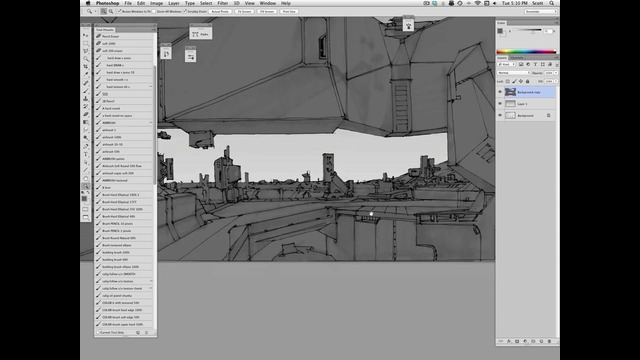Image resolution: width=640 pixels, height=360 pixels.
Task: Hide the Background copy layer
Action: [500, 92]
